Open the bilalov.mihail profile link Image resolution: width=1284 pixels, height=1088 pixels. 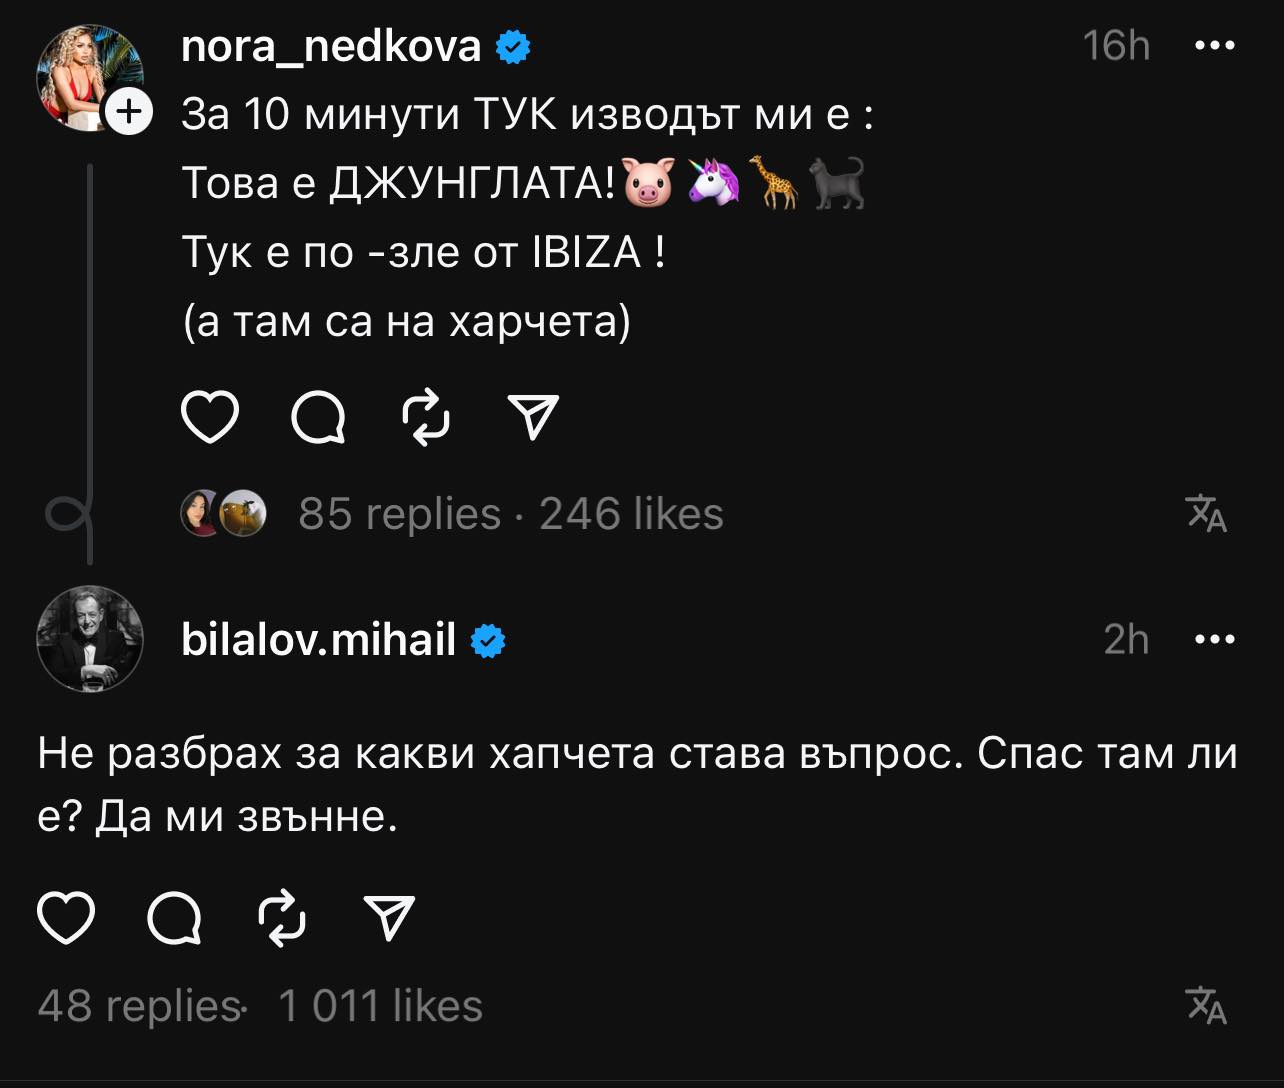click(318, 639)
